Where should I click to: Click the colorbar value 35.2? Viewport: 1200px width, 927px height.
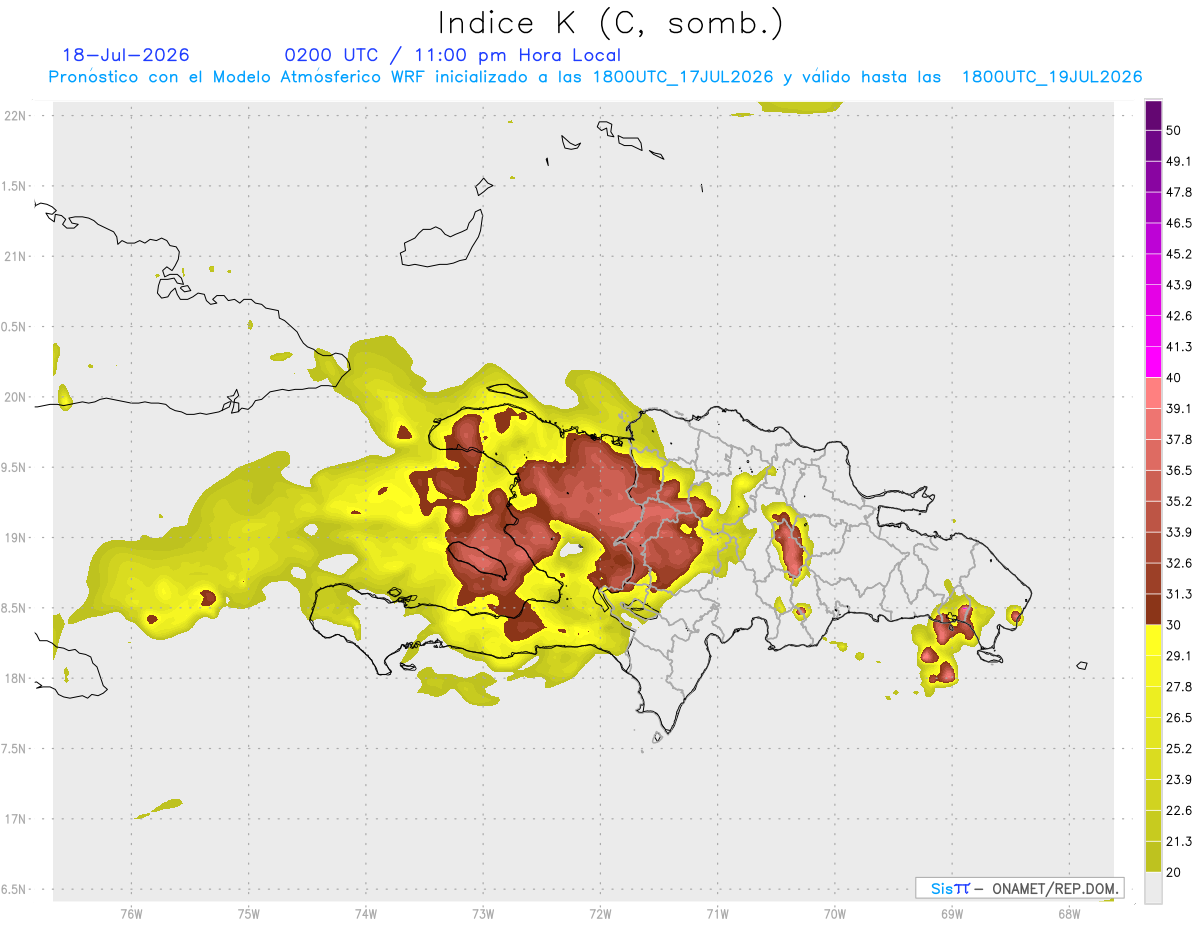1179,501
